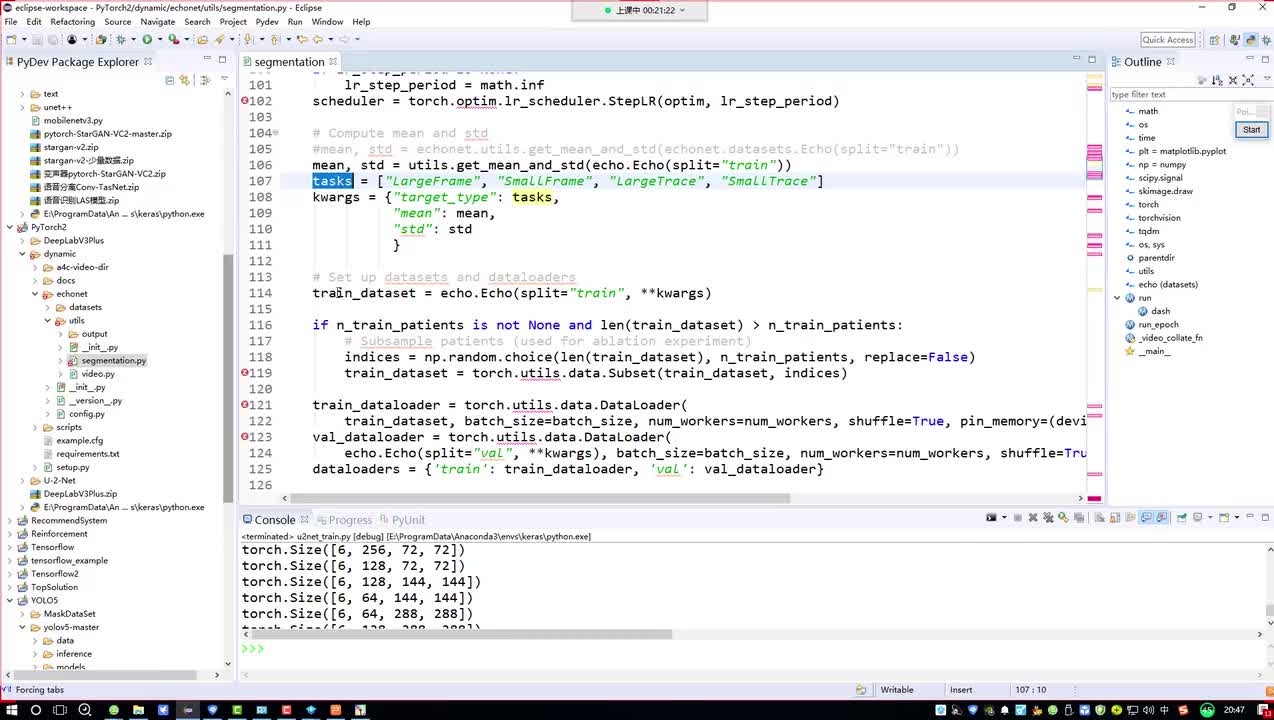Screen dimensions: 1274x720
Task: Collapse all in PyDev Package Explorer
Action: tap(170, 80)
